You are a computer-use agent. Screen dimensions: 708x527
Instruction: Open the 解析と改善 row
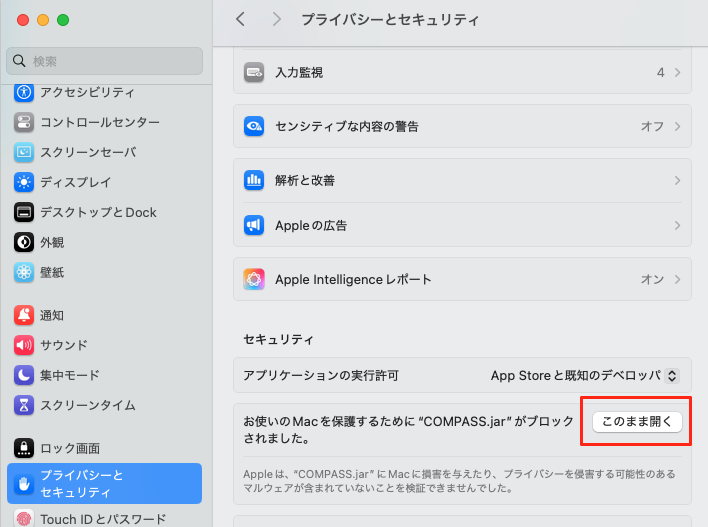[x=462, y=181]
